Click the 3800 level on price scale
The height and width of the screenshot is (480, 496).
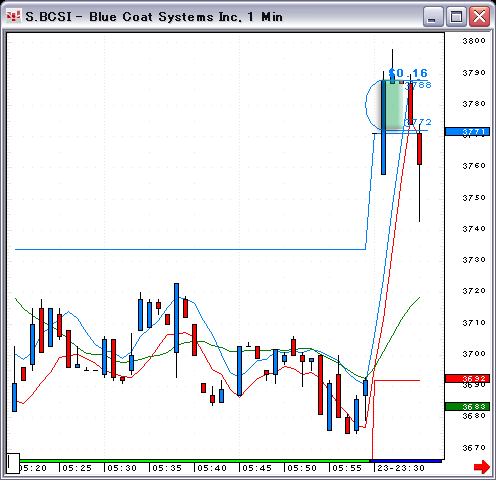pyautogui.click(x=474, y=41)
